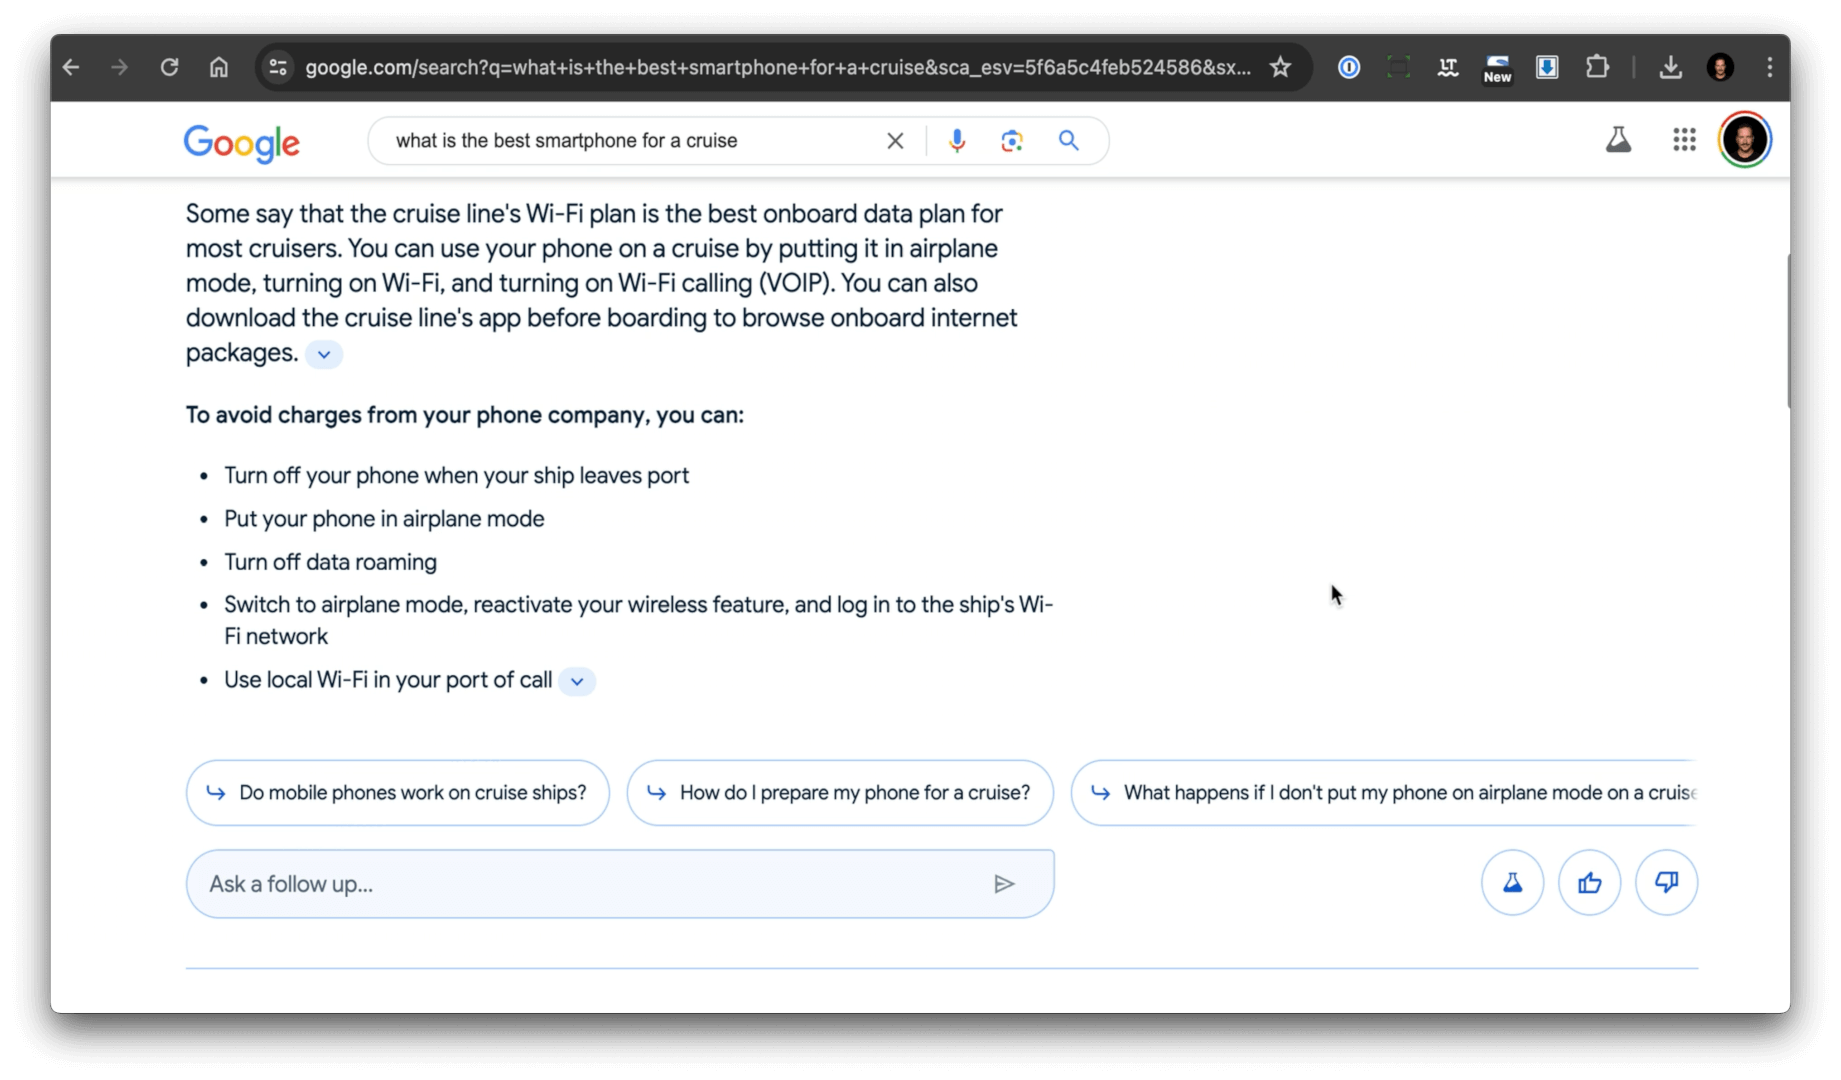Image resolution: width=1841 pixels, height=1080 pixels.
Task: Ask 'How do I prepare my phone for a cruise?'
Action: [x=840, y=793]
